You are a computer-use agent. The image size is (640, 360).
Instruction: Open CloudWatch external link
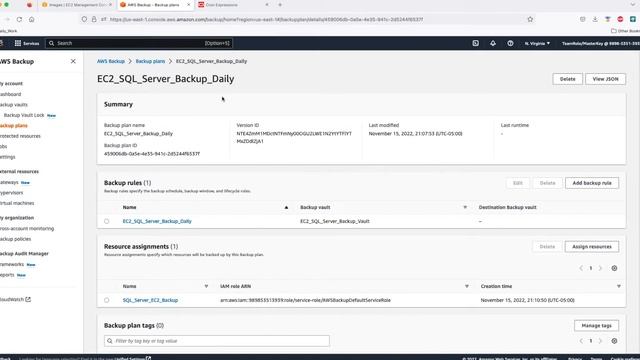point(15,299)
